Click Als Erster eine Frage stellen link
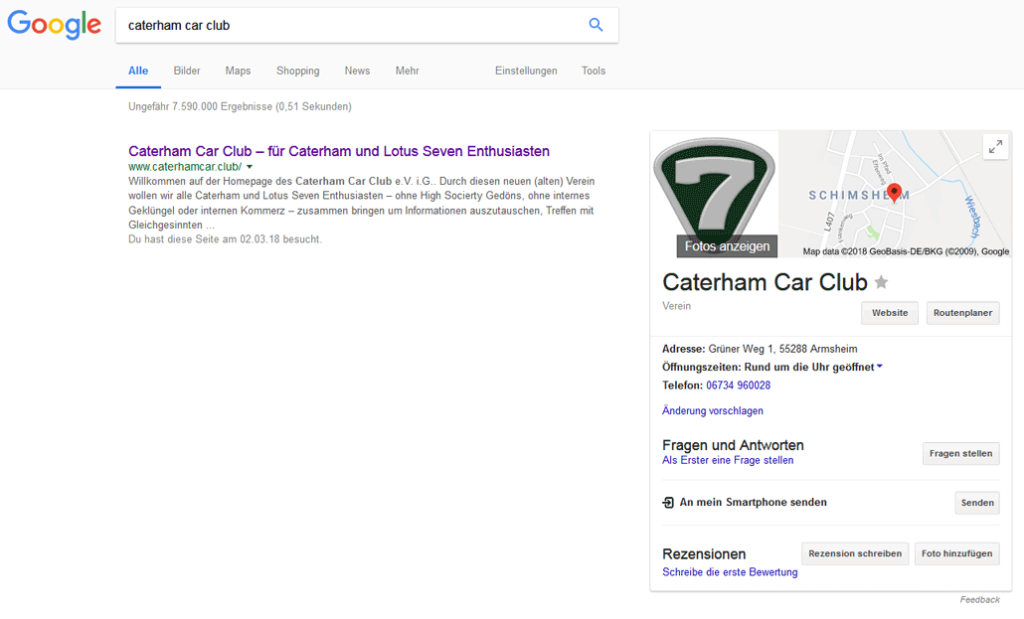This screenshot has height=619, width=1024. click(728, 460)
